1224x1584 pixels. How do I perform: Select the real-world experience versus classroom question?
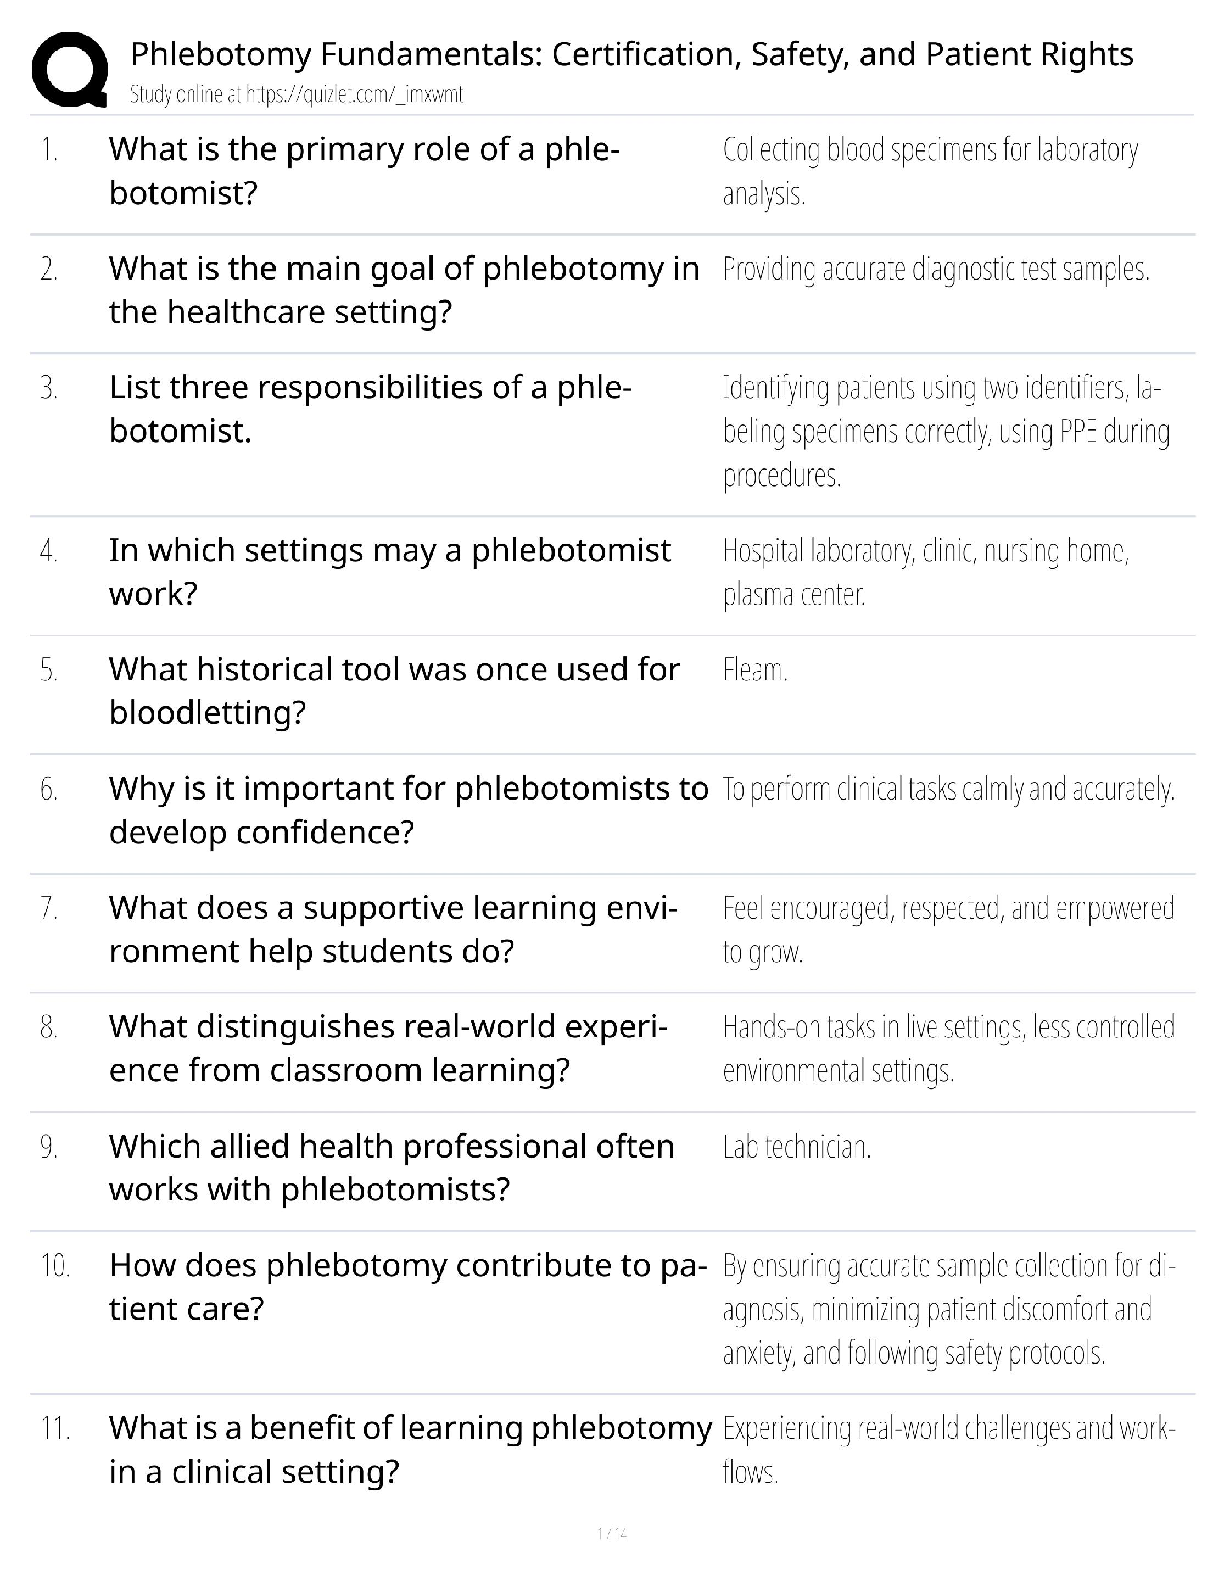coord(388,1048)
